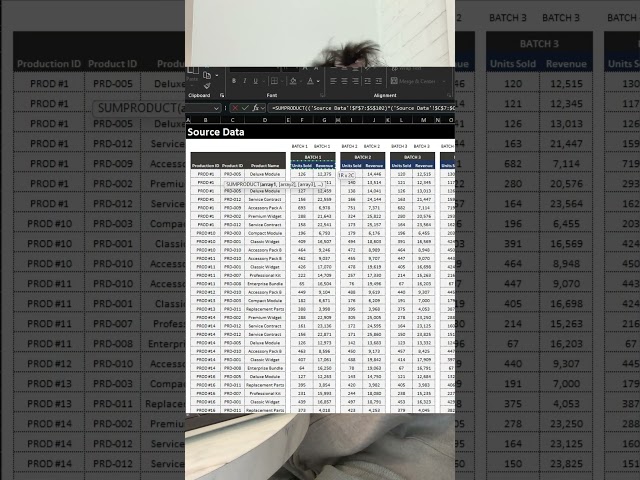Image resolution: width=640 pixels, height=480 pixels.
Task: Click the Increase Indent icon
Action: pyautogui.click(x=379, y=81)
